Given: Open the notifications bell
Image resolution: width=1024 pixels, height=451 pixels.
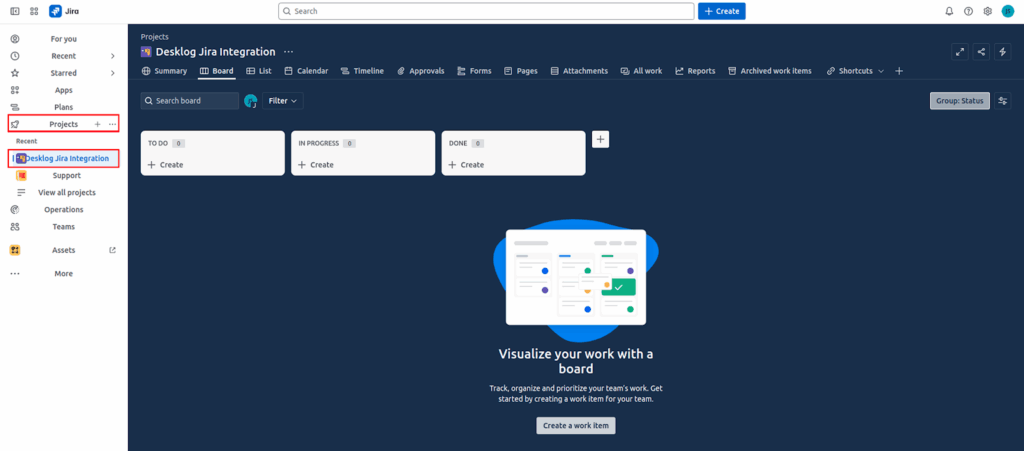Looking at the screenshot, I should point(949,11).
